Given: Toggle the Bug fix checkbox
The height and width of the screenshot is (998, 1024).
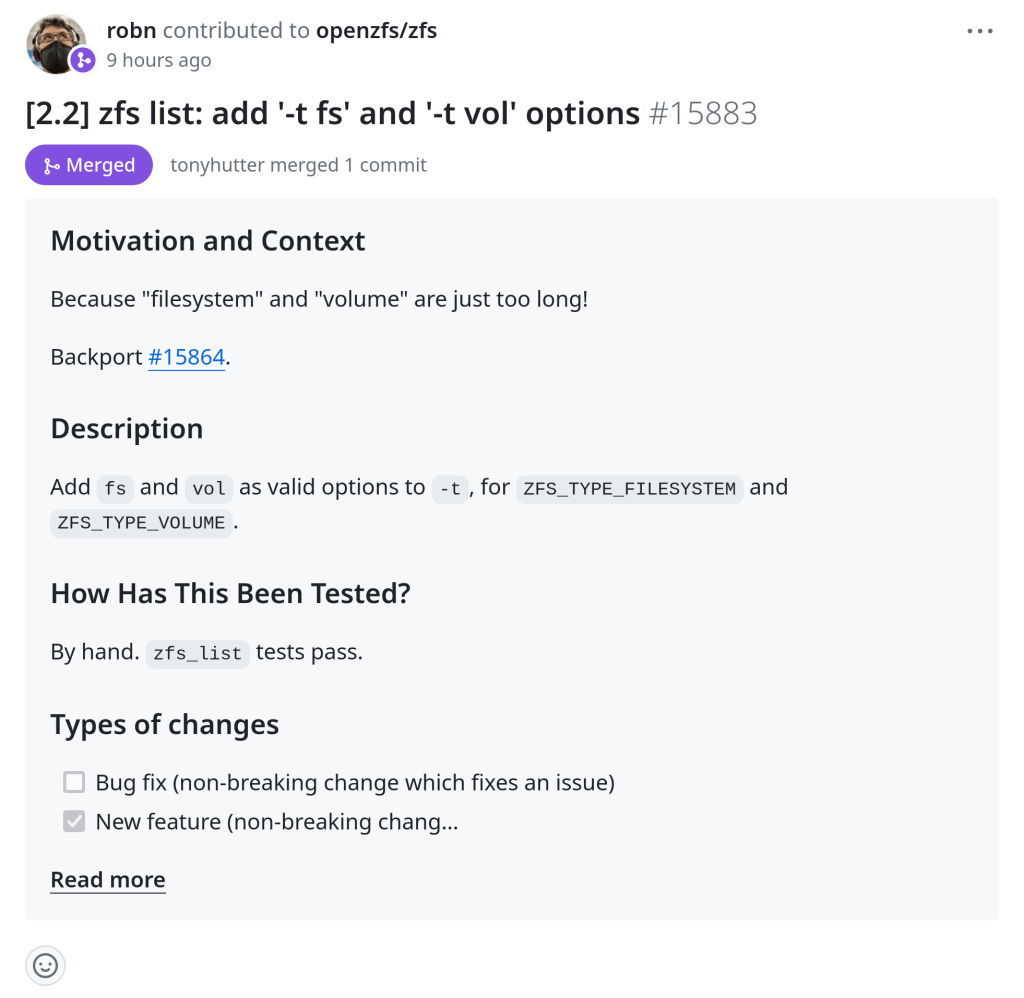Looking at the screenshot, I should point(74,782).
